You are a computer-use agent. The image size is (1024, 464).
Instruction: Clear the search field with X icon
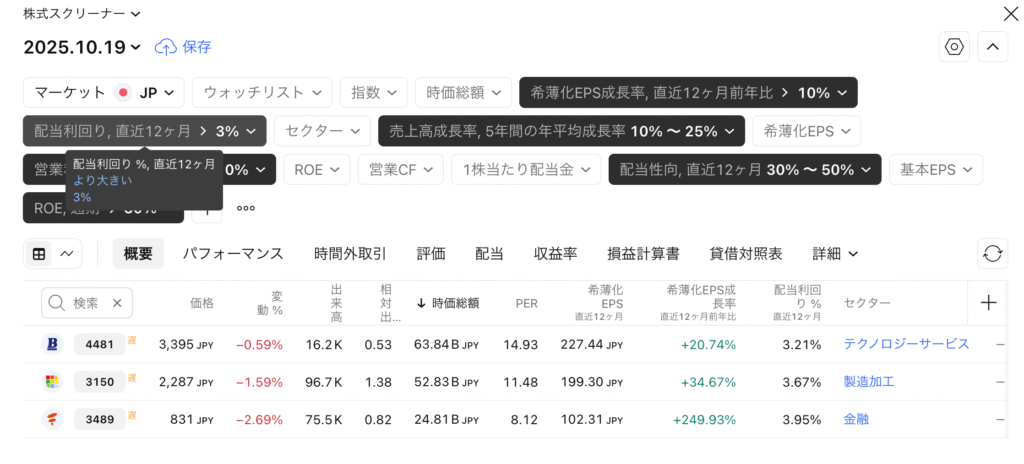coord(117,303)
